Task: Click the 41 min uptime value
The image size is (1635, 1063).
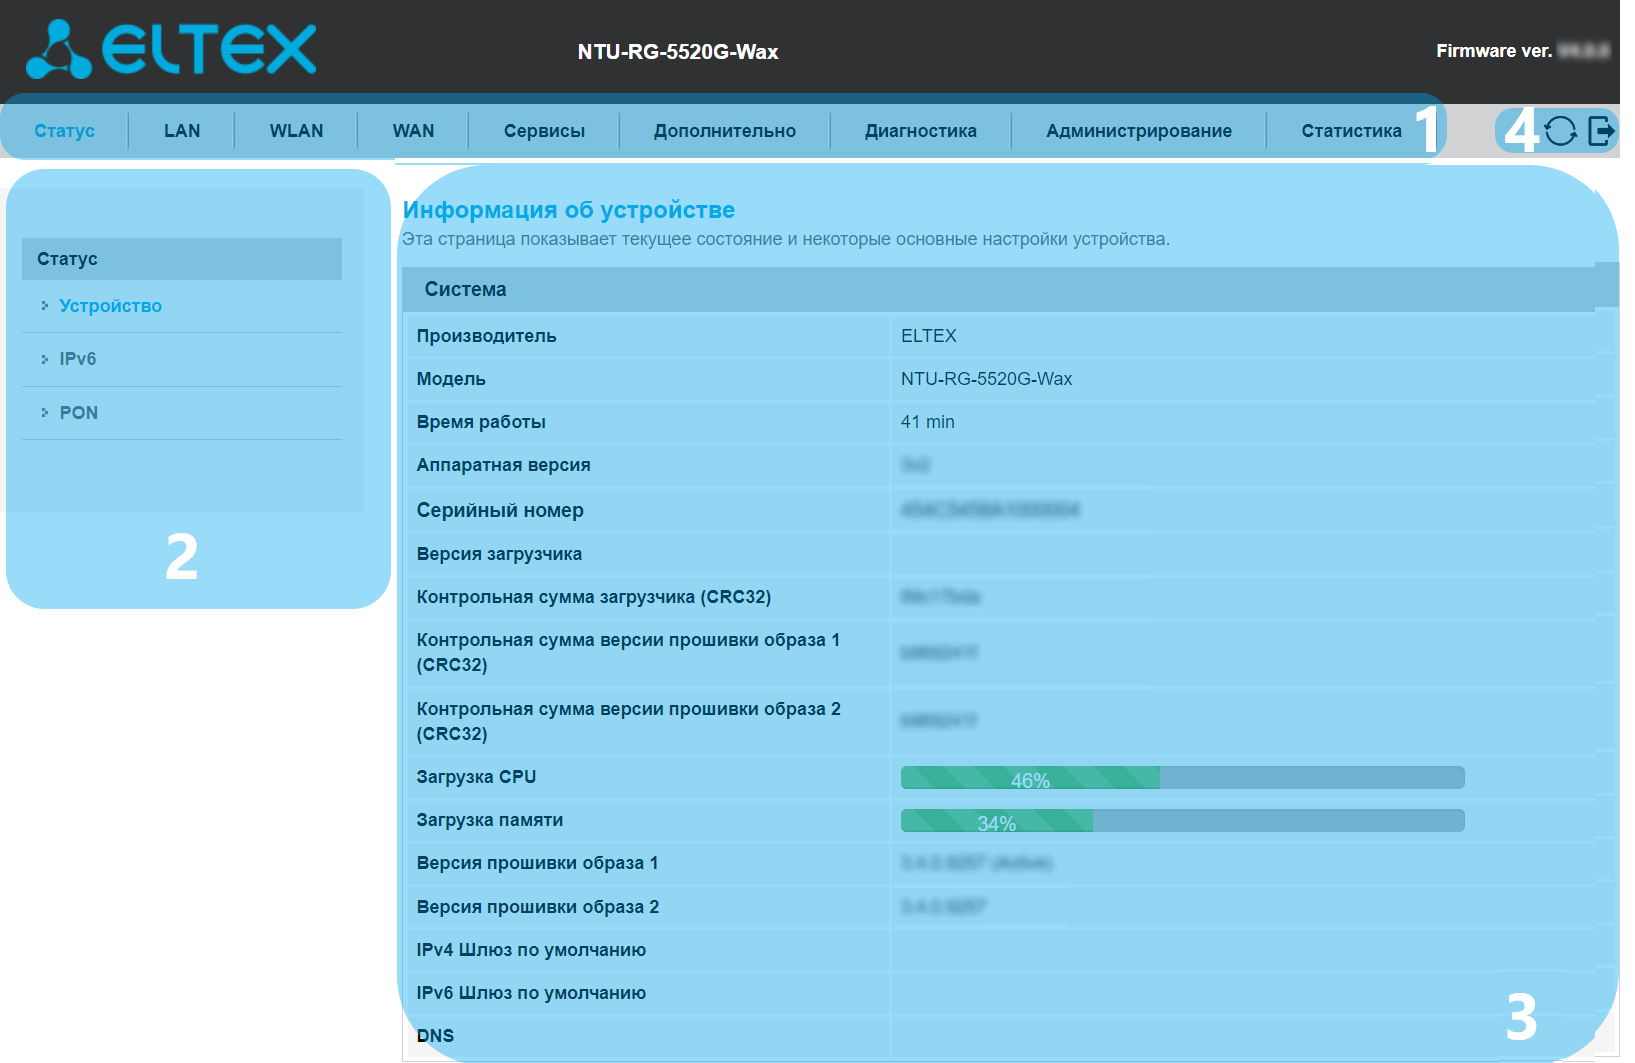Action: pos(928,422)
